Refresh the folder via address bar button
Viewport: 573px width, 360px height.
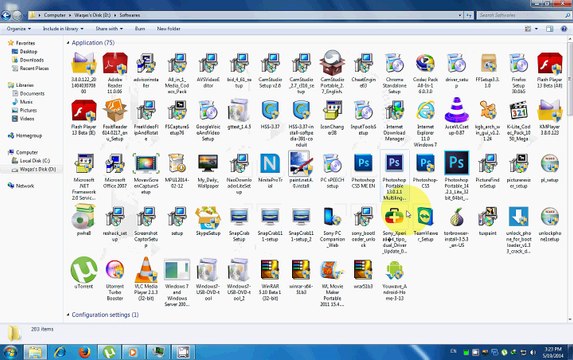[x=469, y=15]
